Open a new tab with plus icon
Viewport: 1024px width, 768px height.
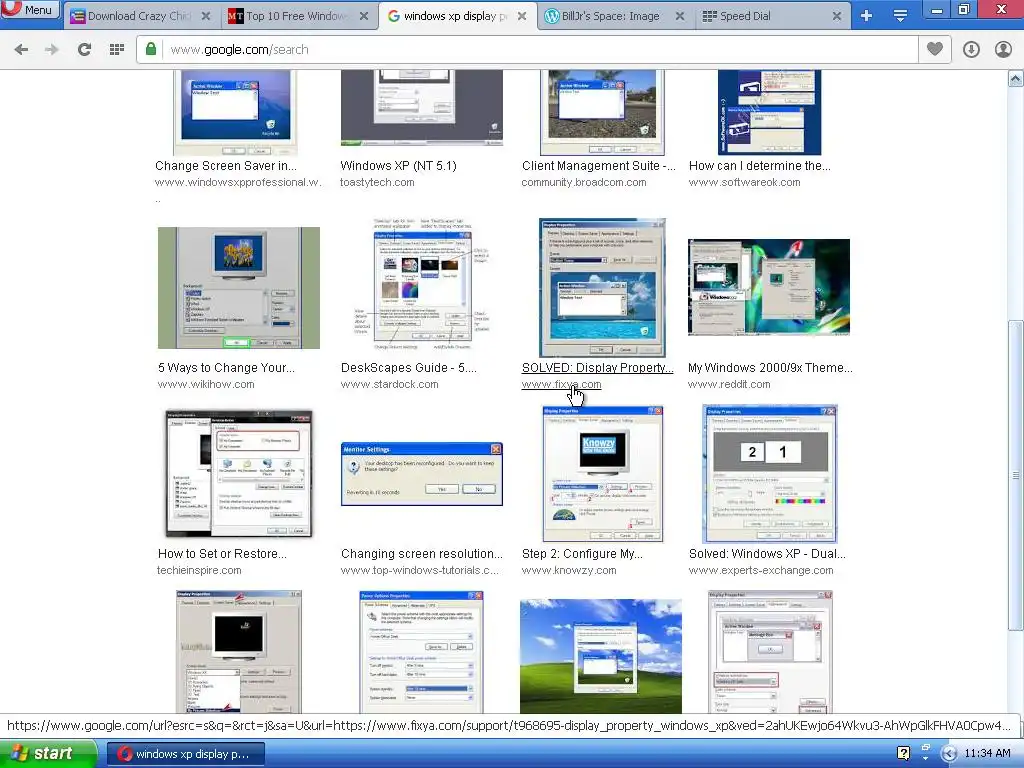(x=866, y=16)
